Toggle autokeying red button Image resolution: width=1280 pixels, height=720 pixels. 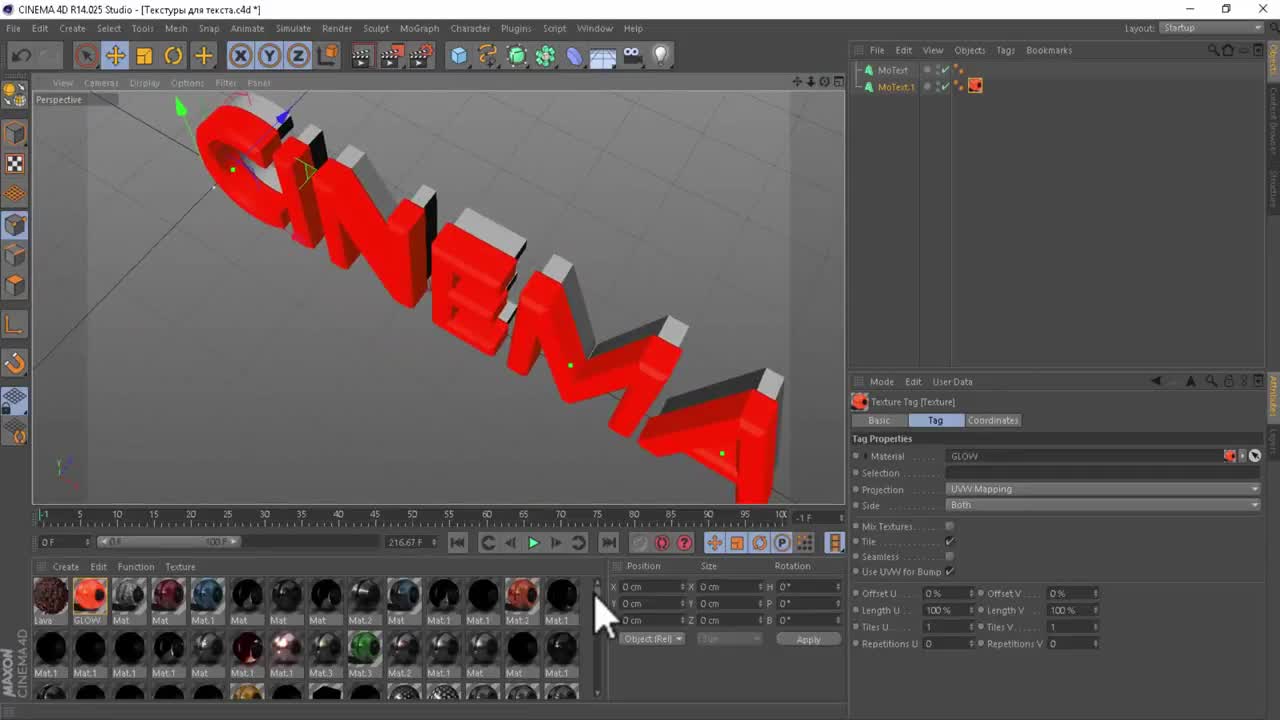(661, 543)
